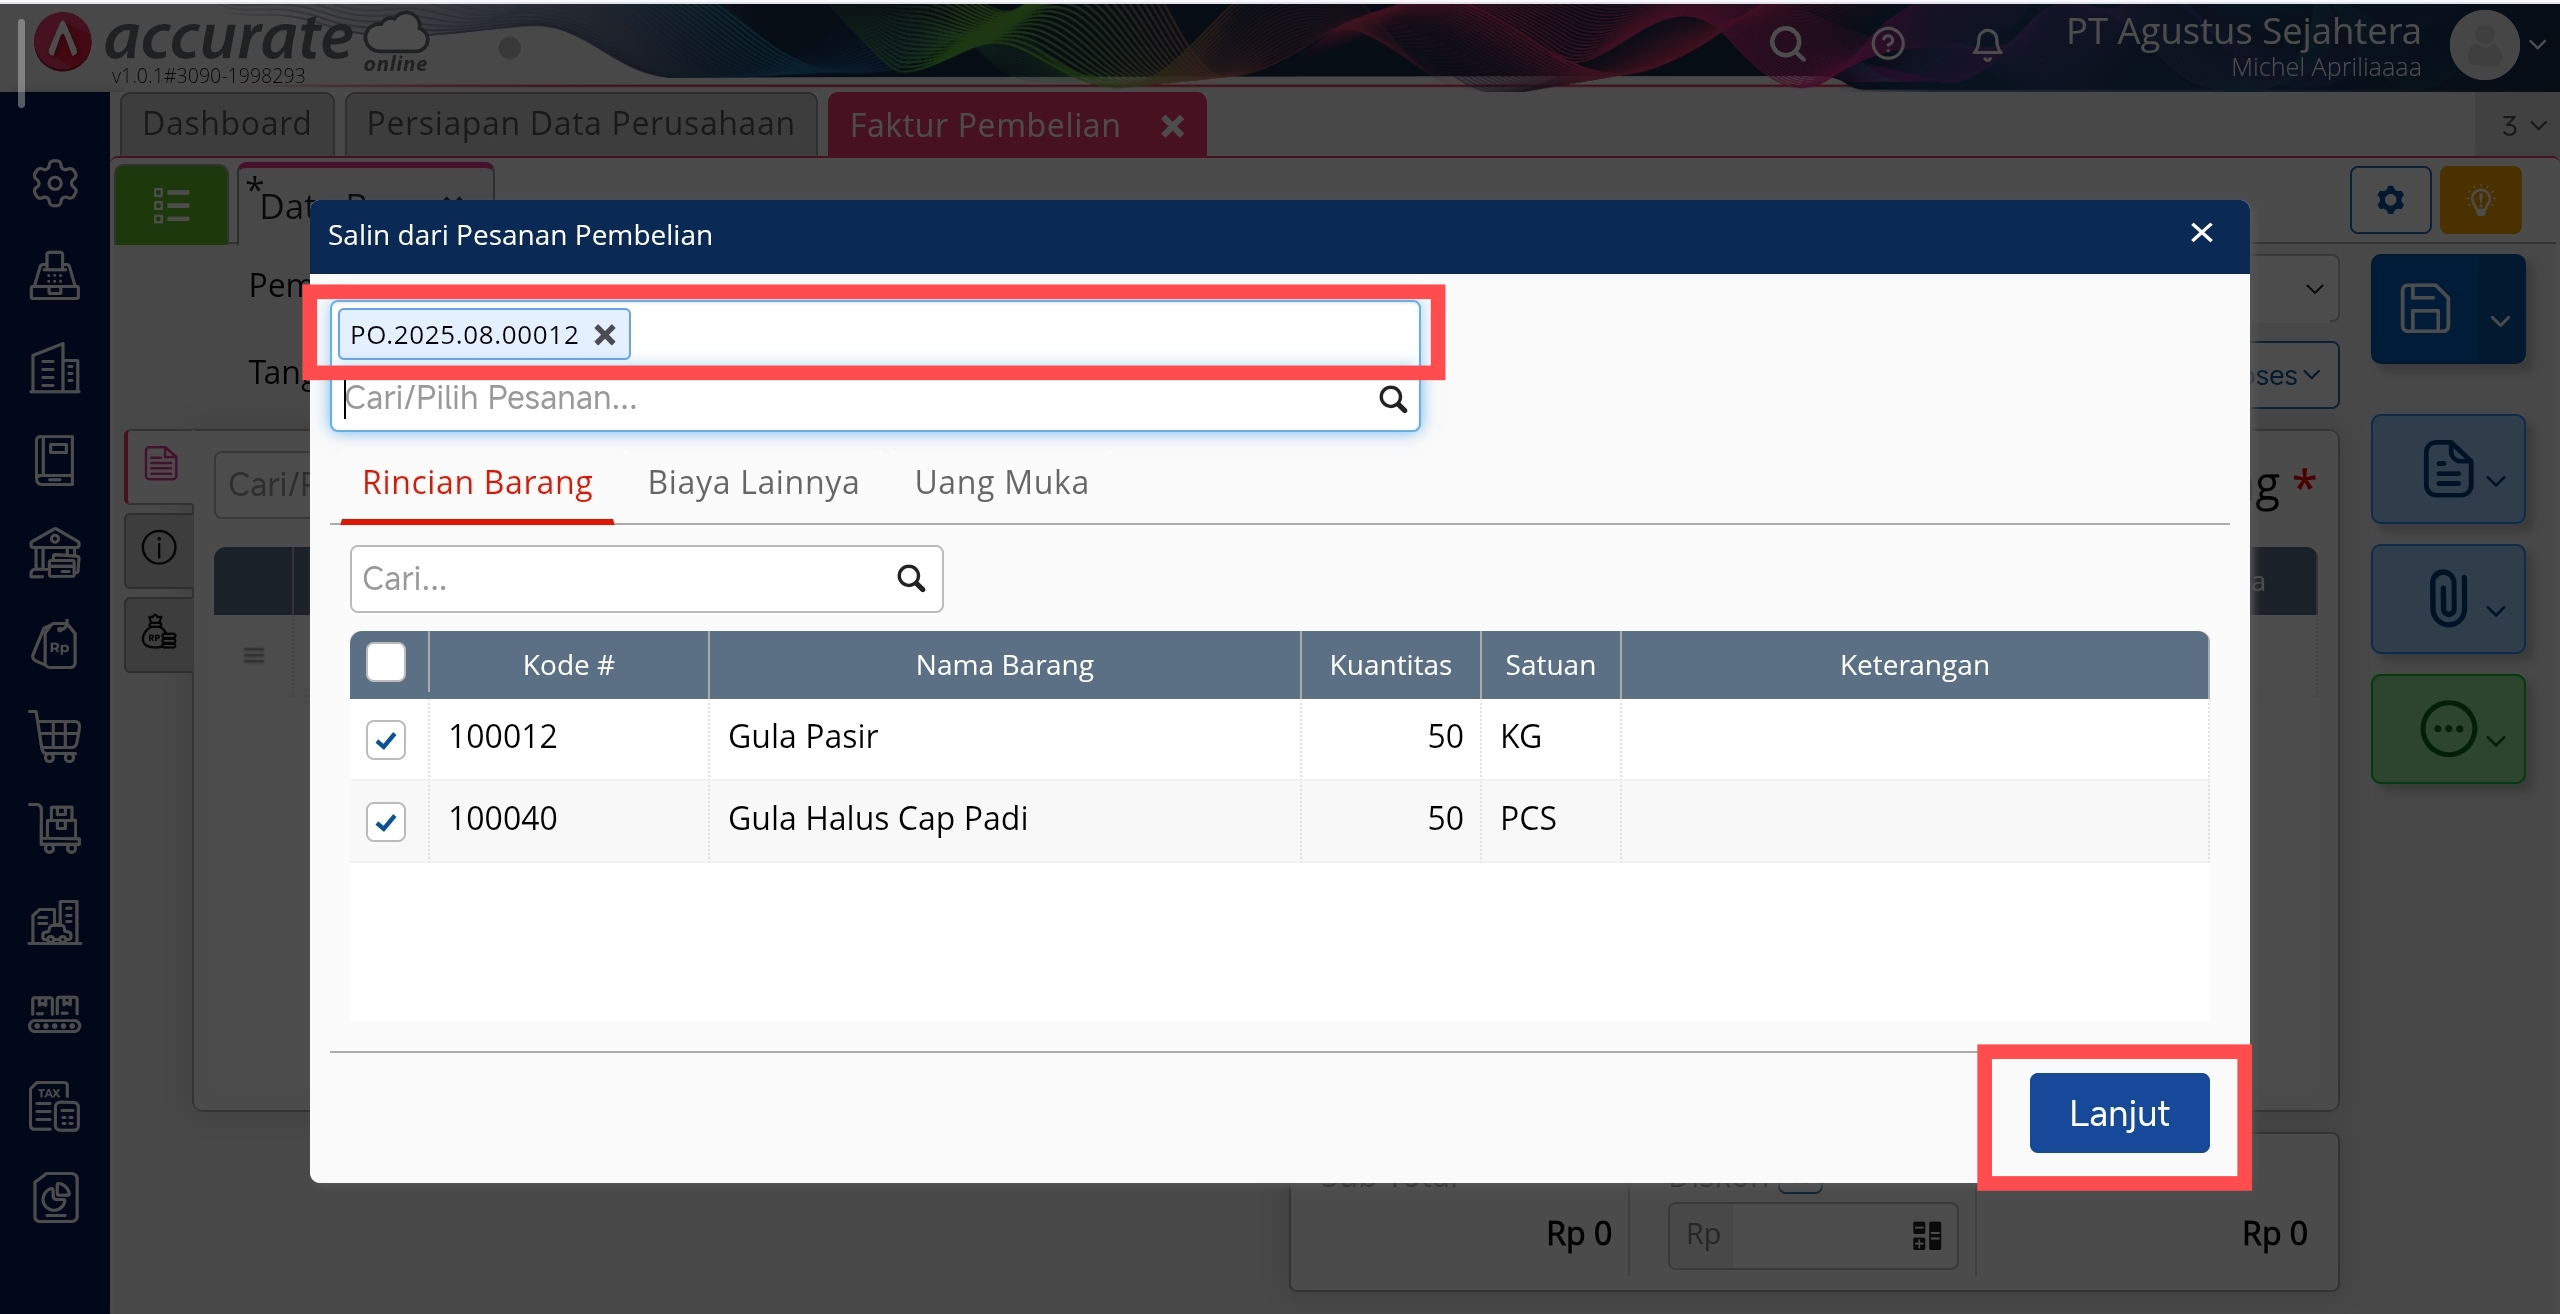Open the help question mark icon
The height and width of the screenshot is (1314, 2560).
[1887, 44]
